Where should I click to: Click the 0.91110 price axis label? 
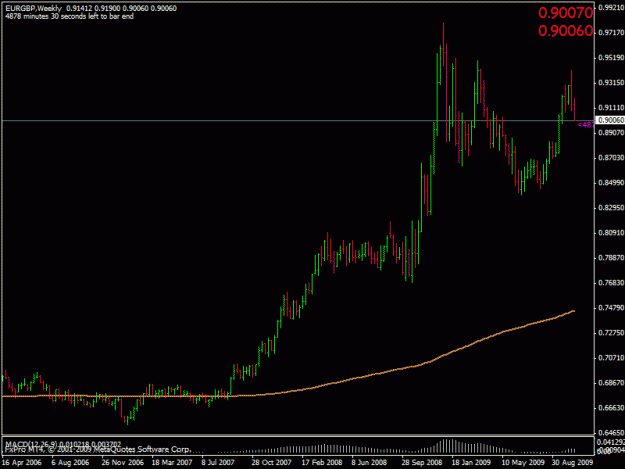[611, 108]
